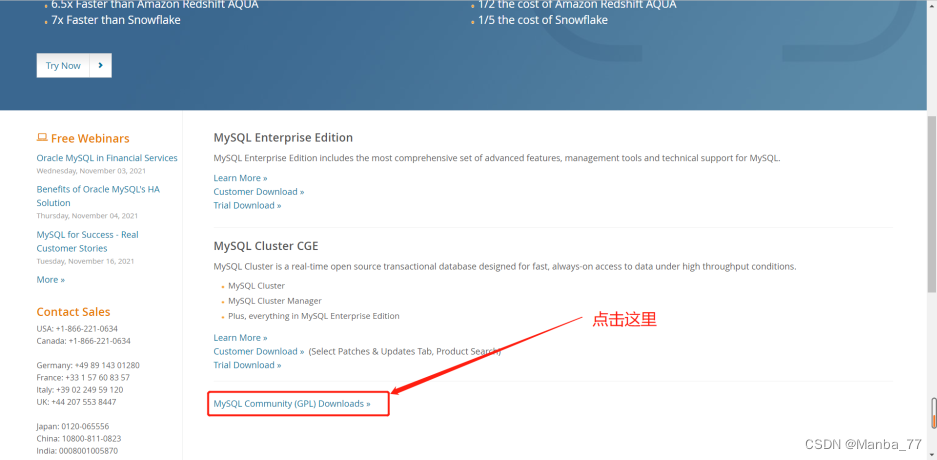Click the UK phone number +44 207 553 8447
Image resolution: width=937 pixels, height=460 pixels.
pos(84,402)
